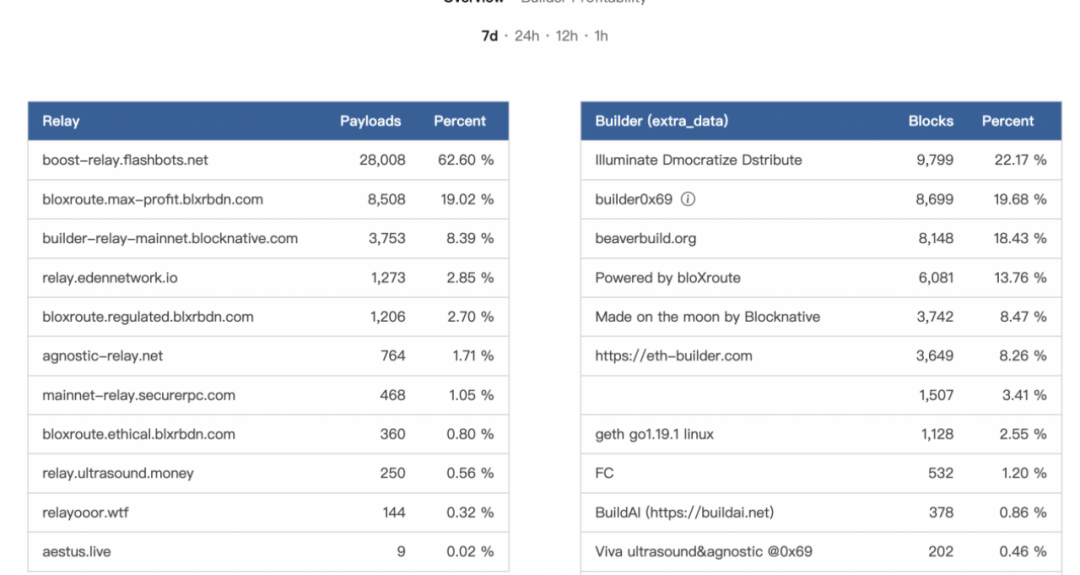Screen dimensions: 1080x575
Task: Click the Relay column header
Action: 61,121
